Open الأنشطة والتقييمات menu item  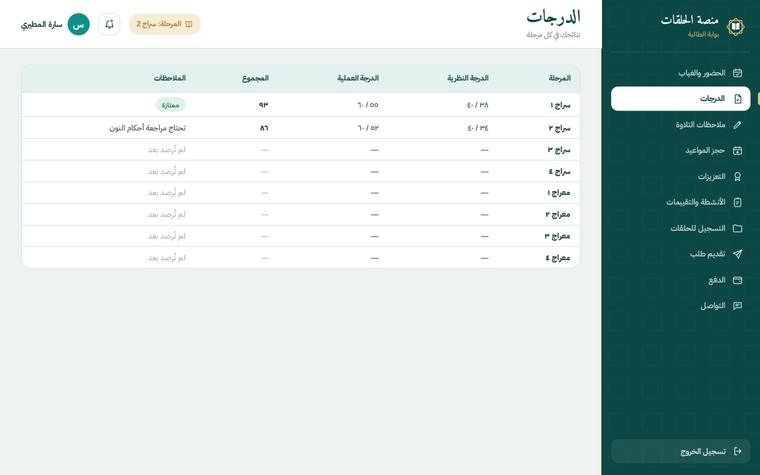point(681,202)
